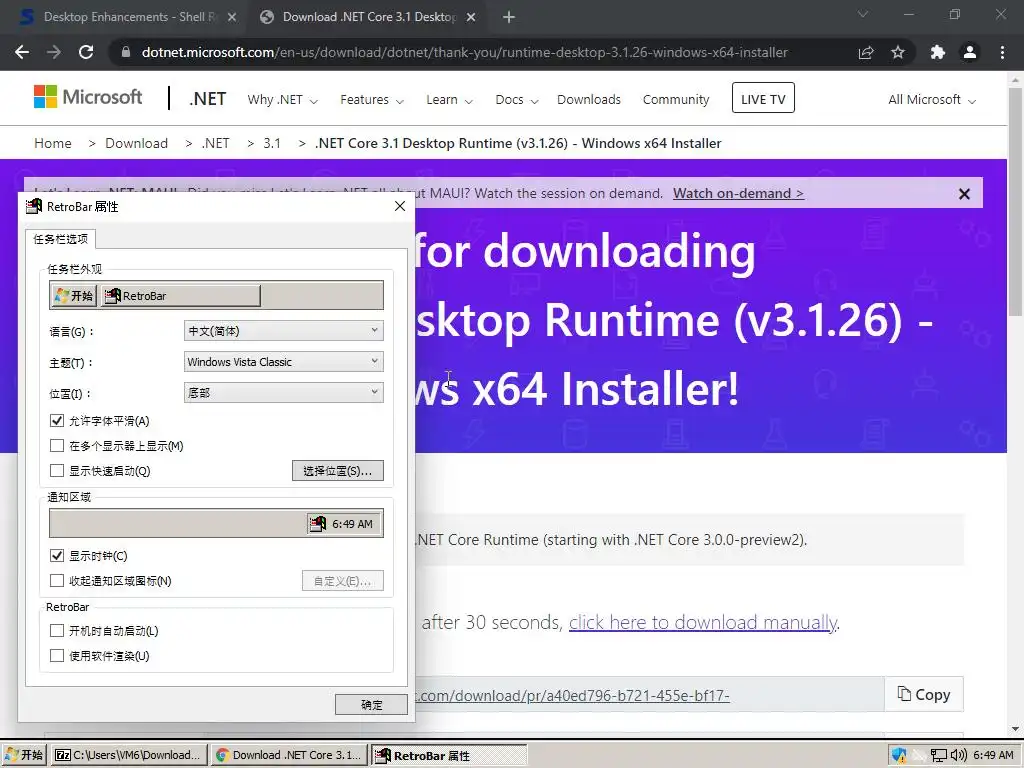Select the Download .NET Core 3.1 browser tab

tap(368, 17)
